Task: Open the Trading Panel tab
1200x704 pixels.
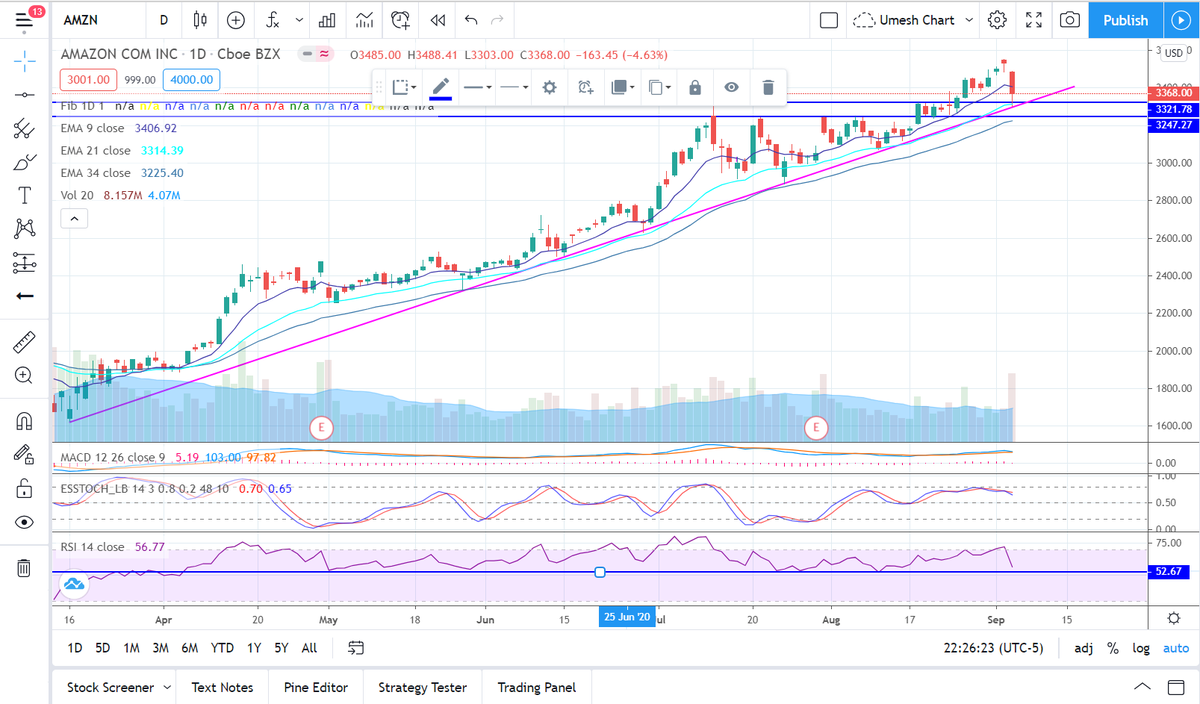Action: [x=537, y=687]
